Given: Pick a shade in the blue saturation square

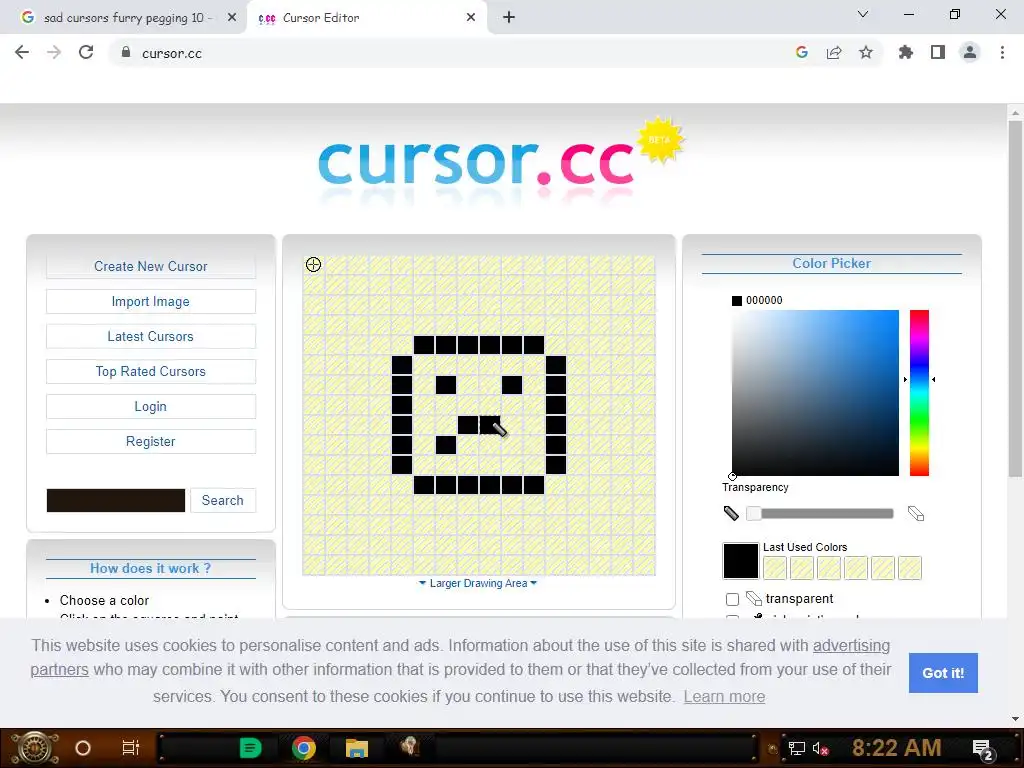Looking at the screenshot, I should point(815,393).
